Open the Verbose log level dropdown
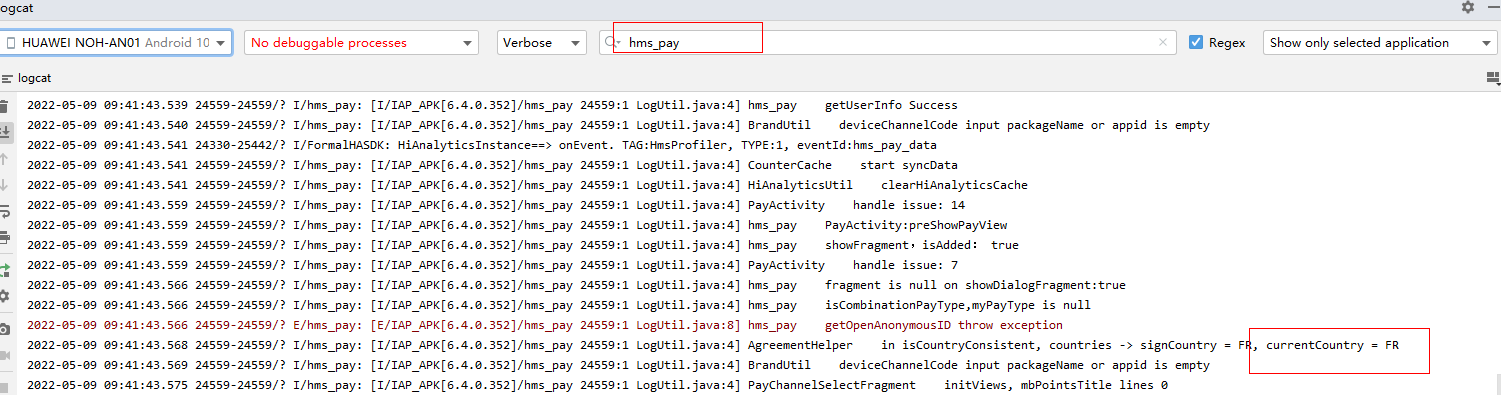 coord(542,42)
